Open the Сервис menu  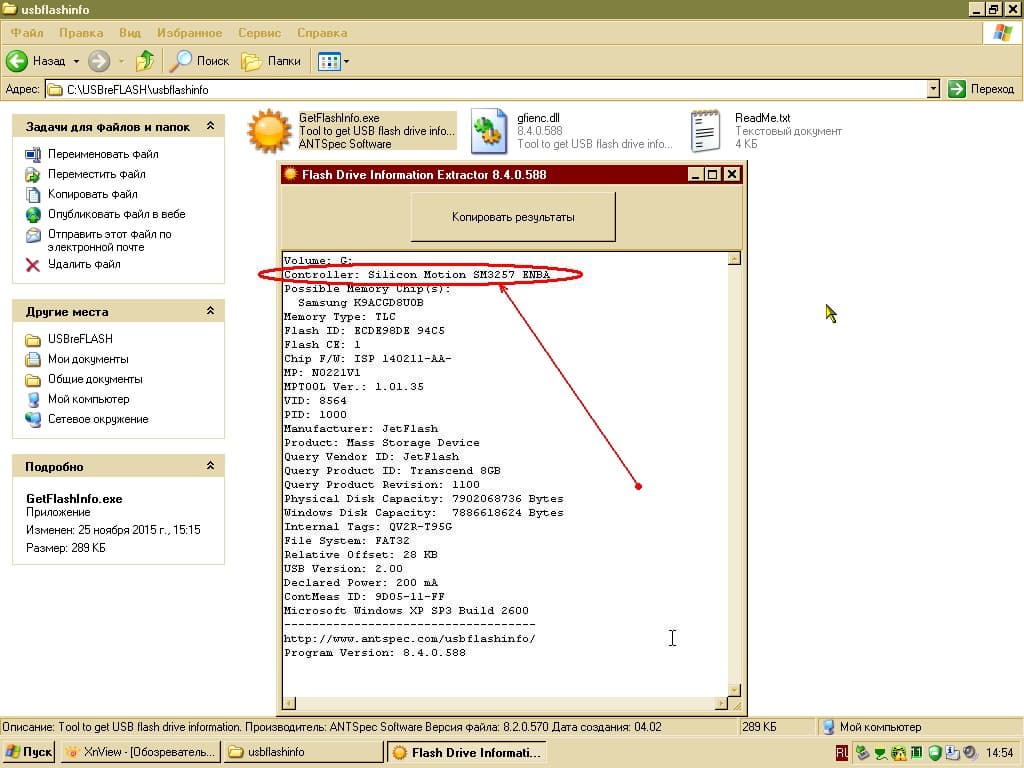tap(259, 33)
